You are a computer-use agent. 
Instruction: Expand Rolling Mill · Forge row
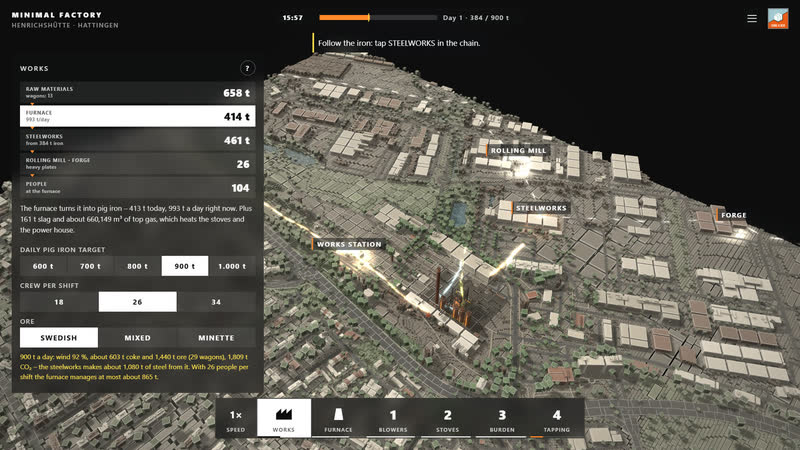click(138, 164)
